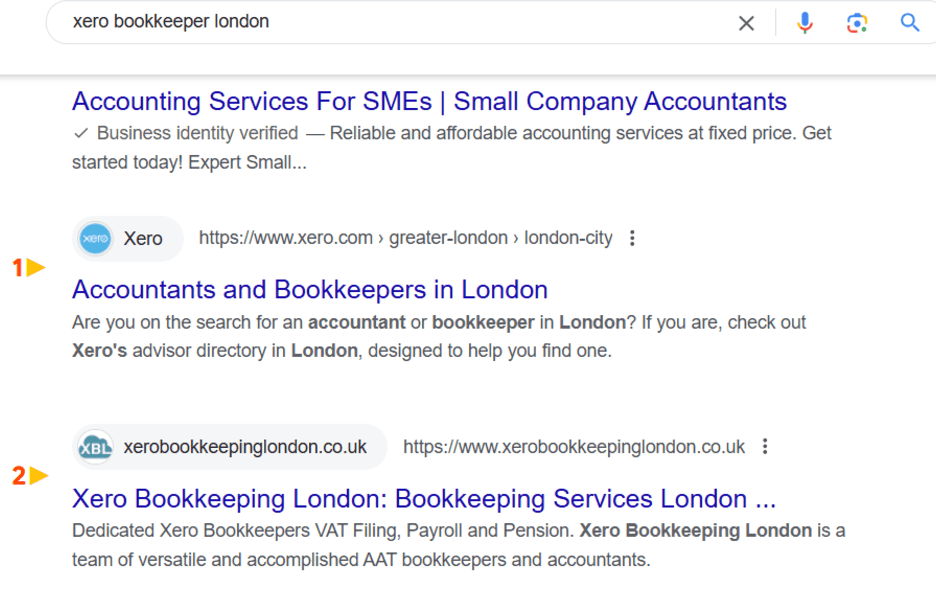
Task: Click the voice search microphone icon
Action: [x=805, y=22]
